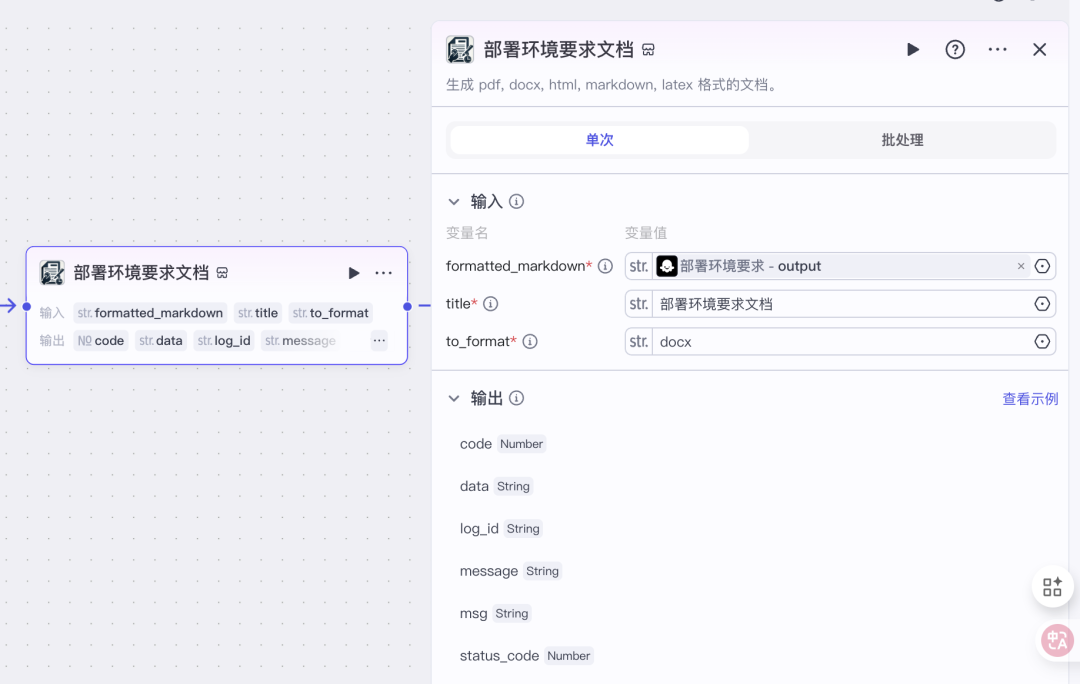Click info icon beside to_format variable
This screenshot has height=684, width=1080.
[x=530, y=342]
